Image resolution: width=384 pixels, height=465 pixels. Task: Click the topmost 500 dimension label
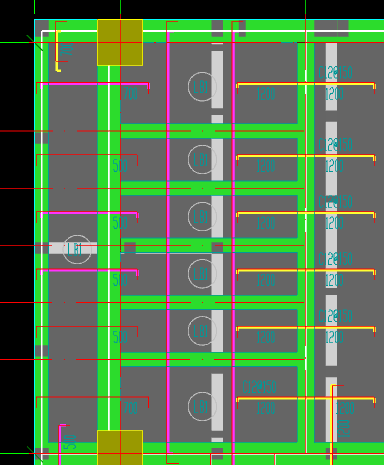(x=120, y=166)
